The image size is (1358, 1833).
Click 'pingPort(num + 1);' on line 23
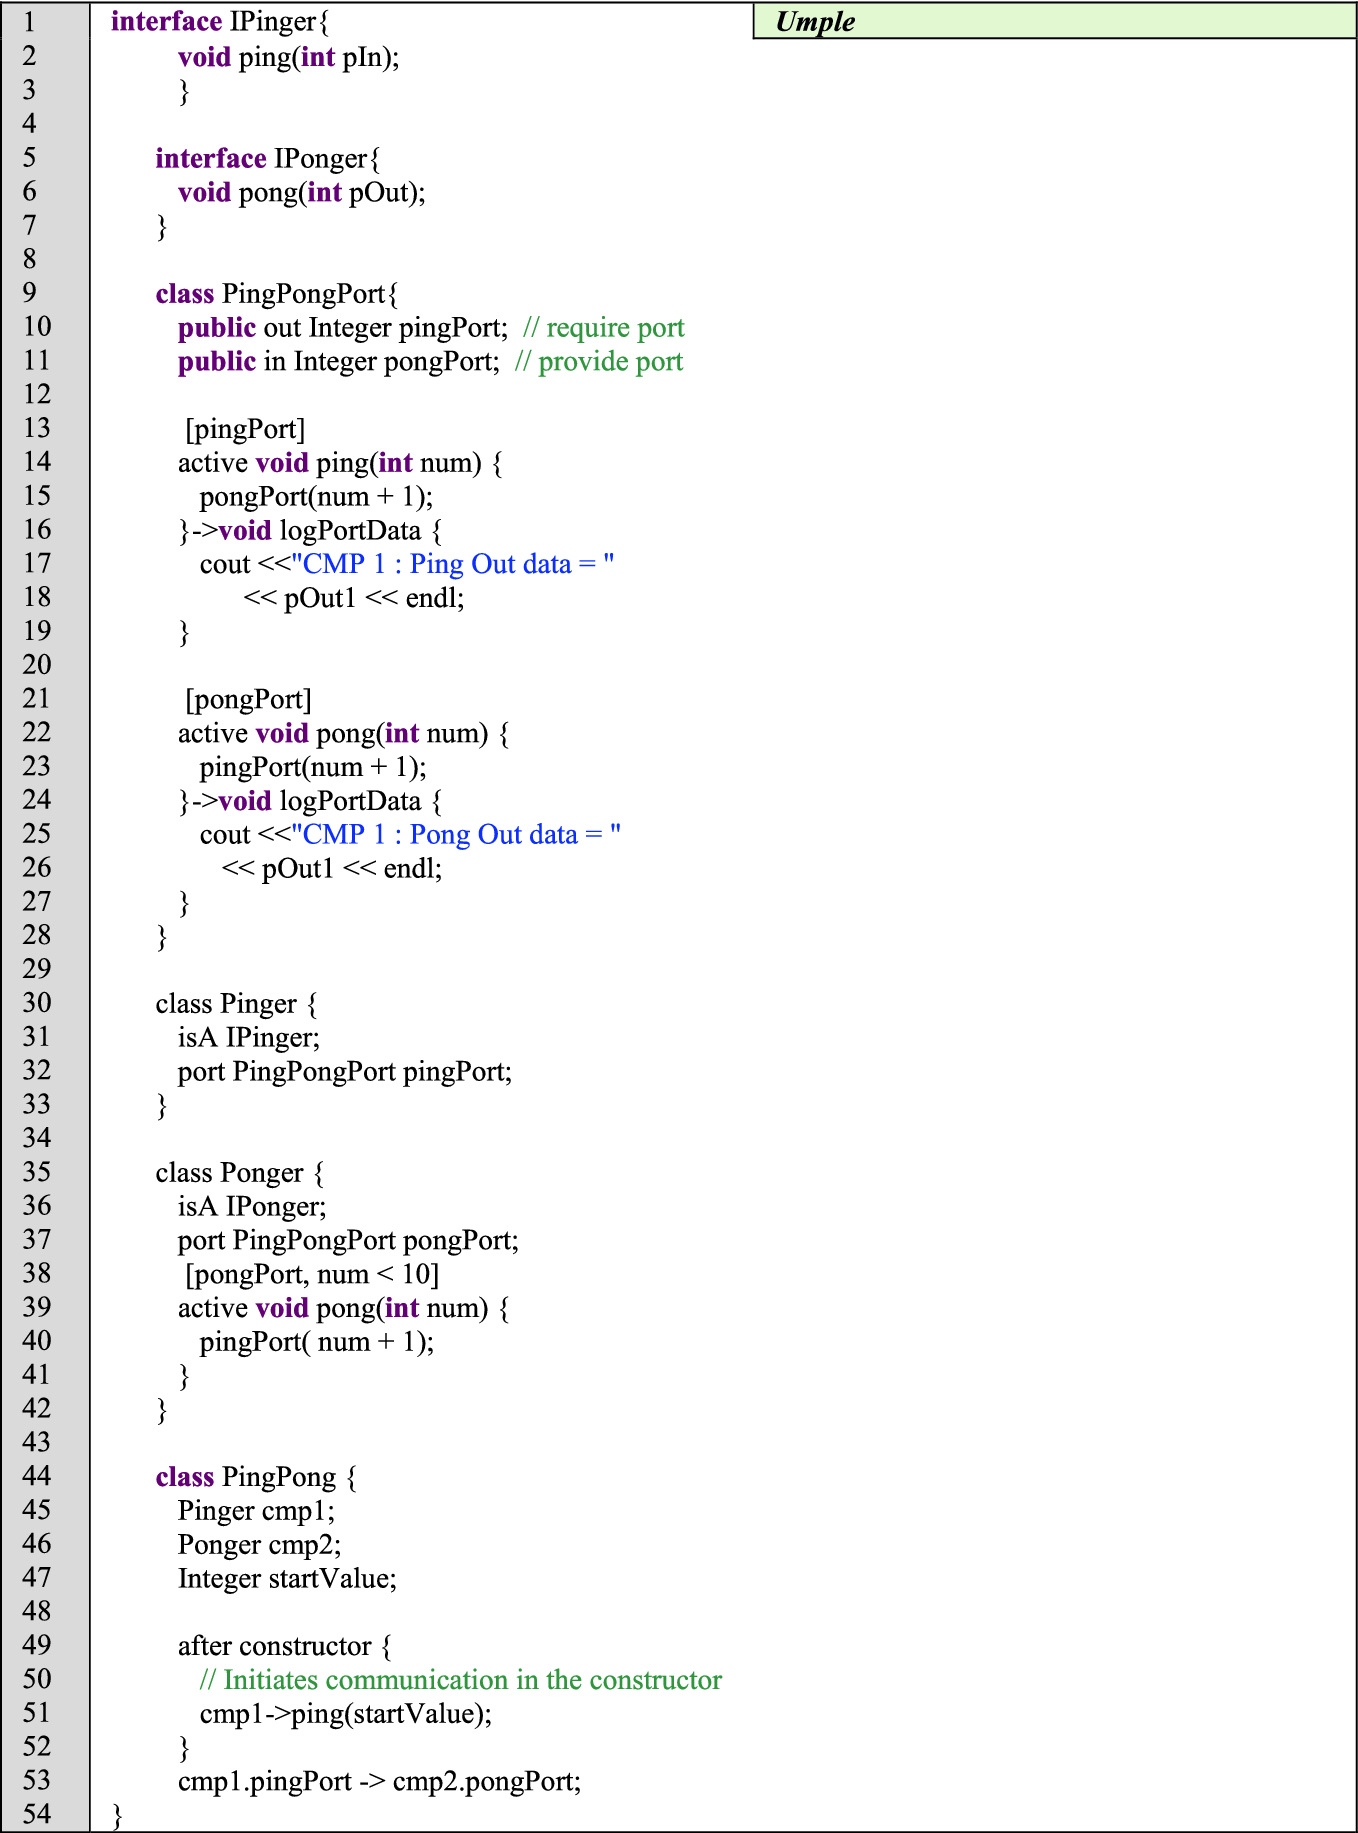313,768
